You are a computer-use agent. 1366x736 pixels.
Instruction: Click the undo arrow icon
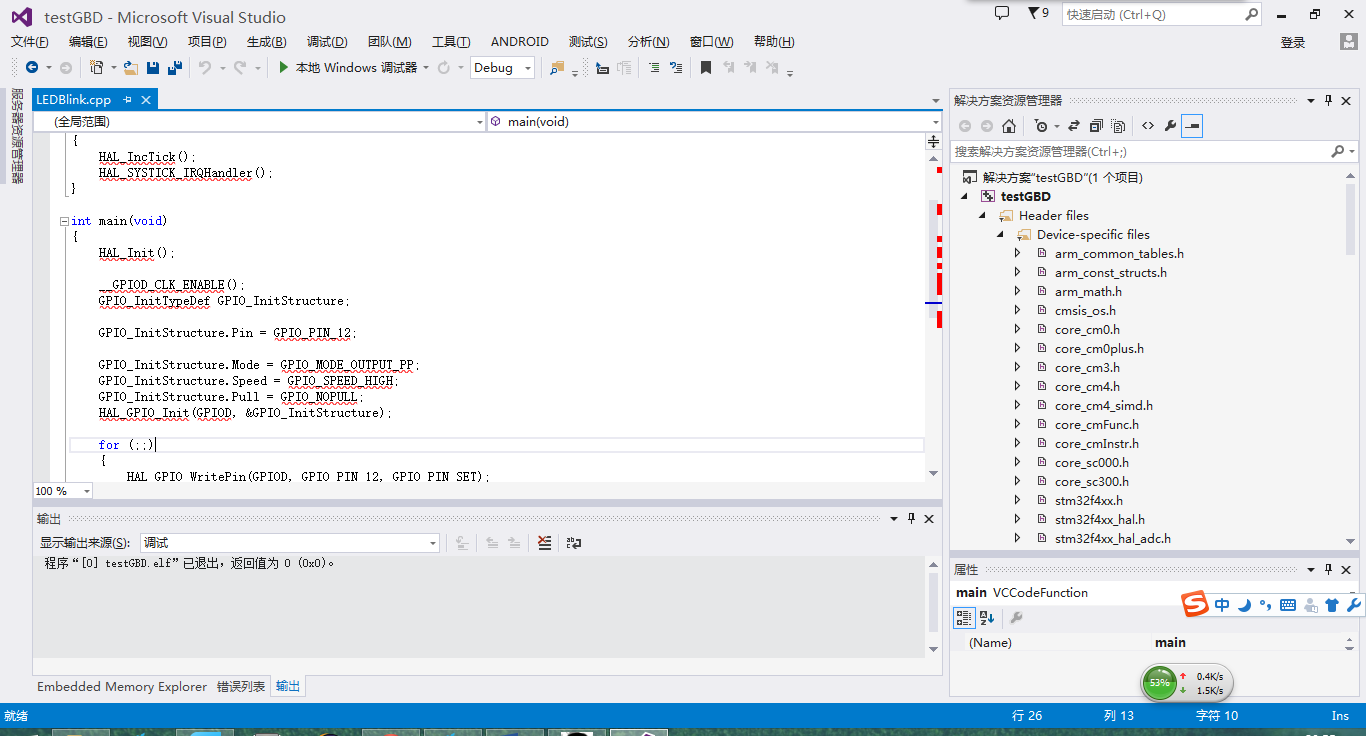pyautogui.click(x=204, y=68)
